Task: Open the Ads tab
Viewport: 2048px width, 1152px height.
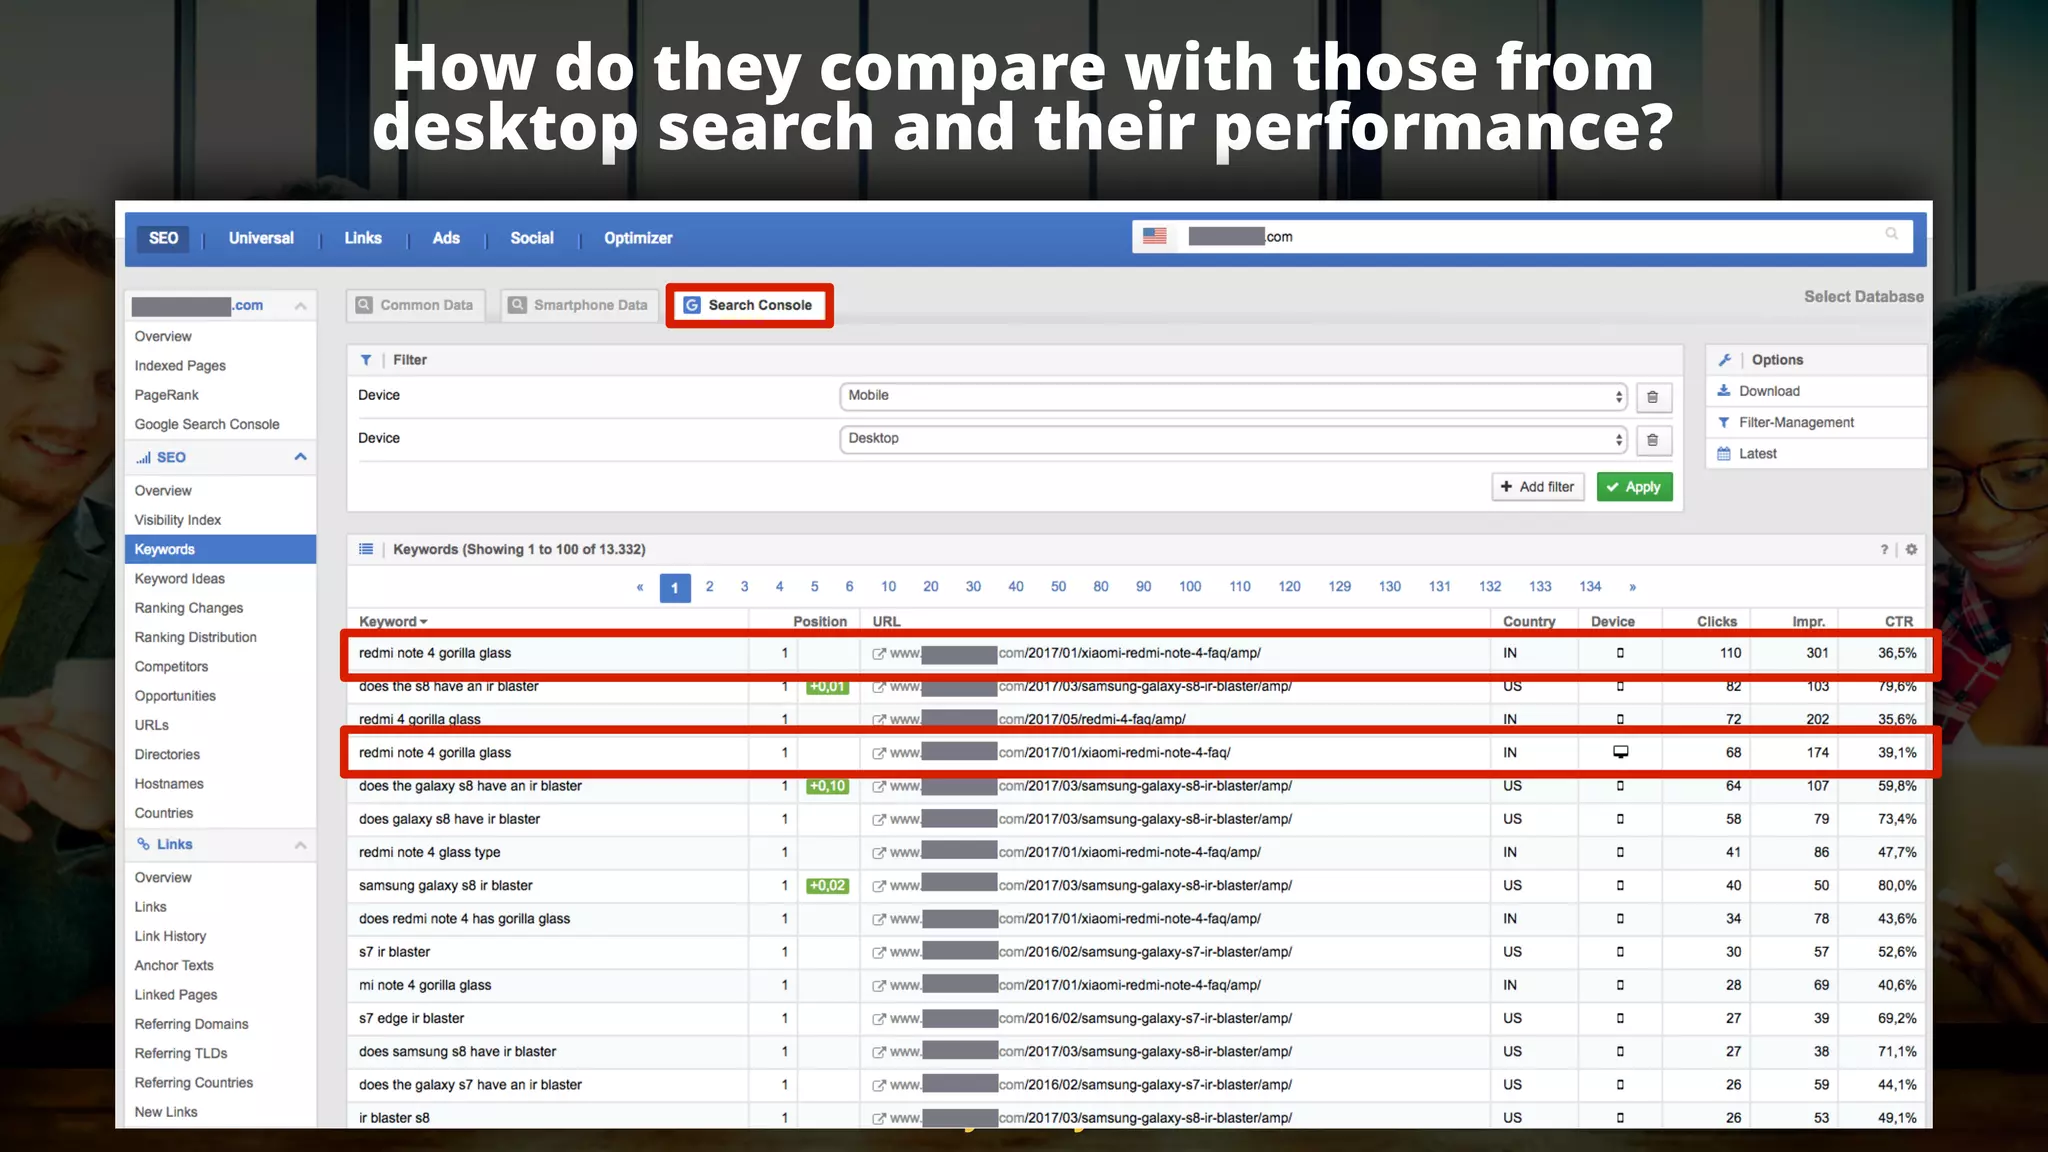Action: pyautogui.click(x=446, y=238)
